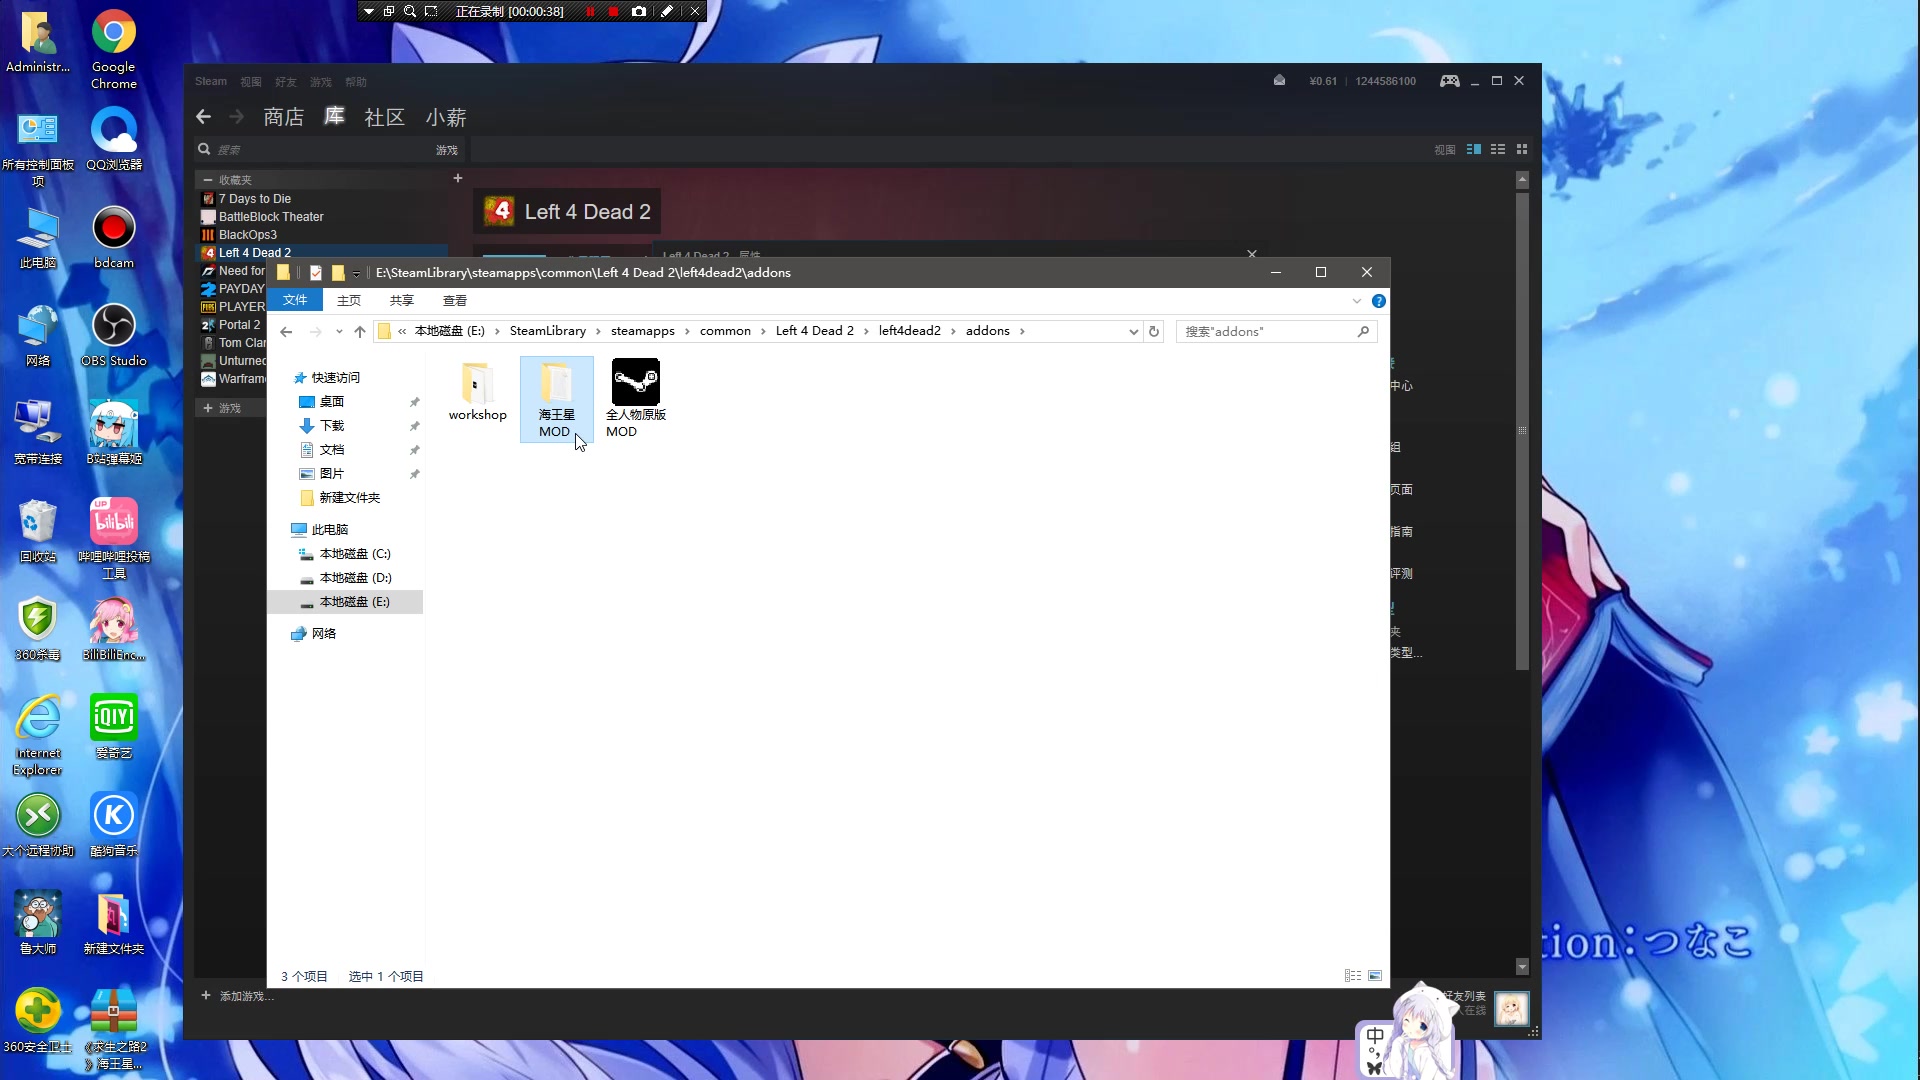Open 下载 in quick access

tap(332, 426)
